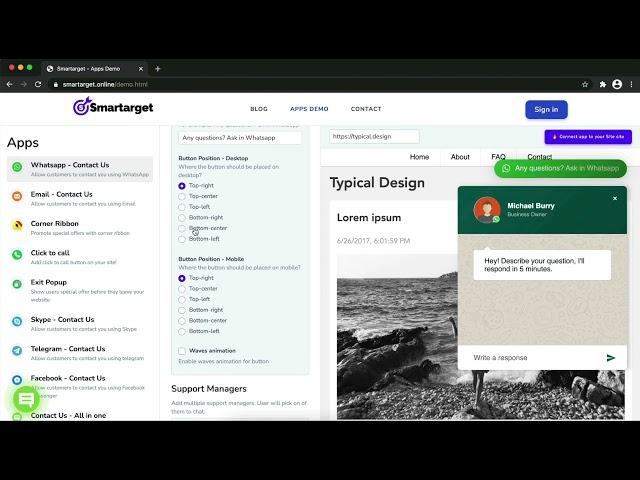Click Connect app to your Site button
The height and width of the screenshot is (480, 640).
pos(588,137)
